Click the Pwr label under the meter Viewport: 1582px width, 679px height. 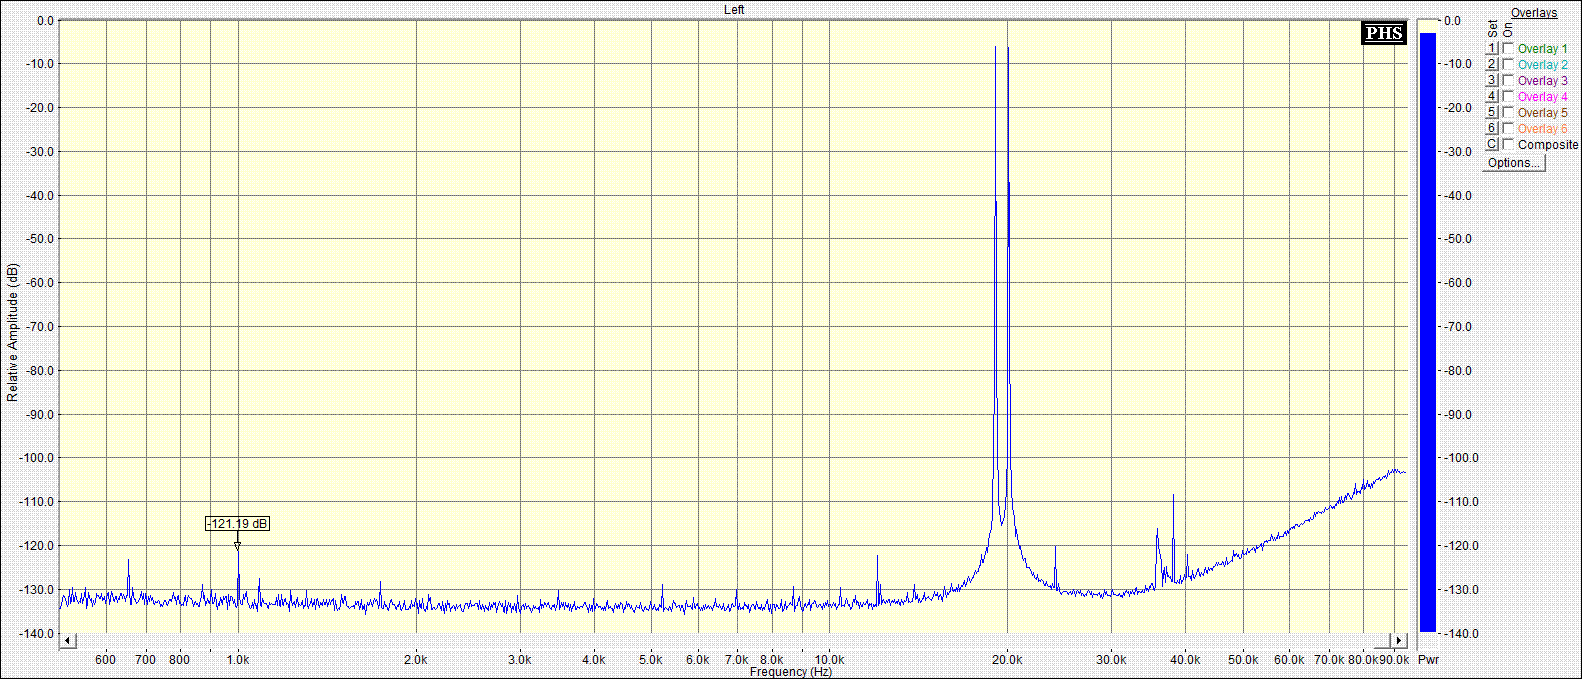(1428, 659)
